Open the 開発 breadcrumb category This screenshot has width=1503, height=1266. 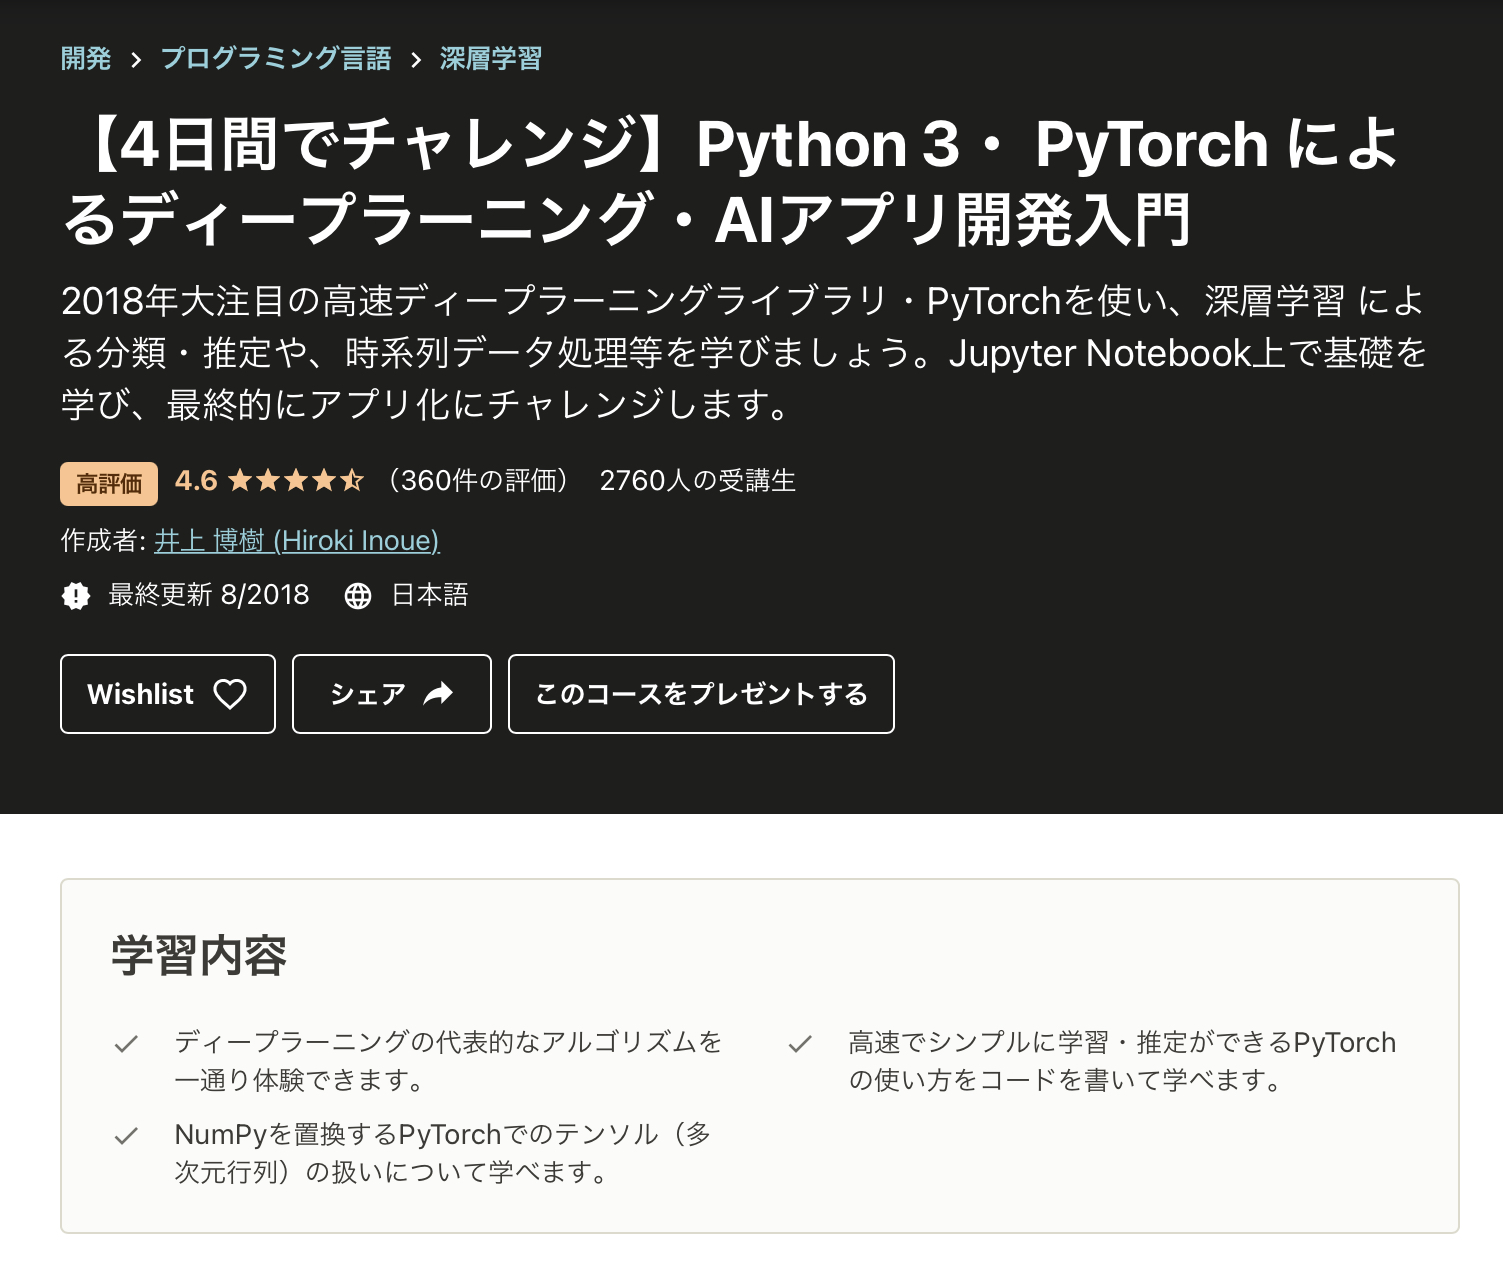click(86, 59)
